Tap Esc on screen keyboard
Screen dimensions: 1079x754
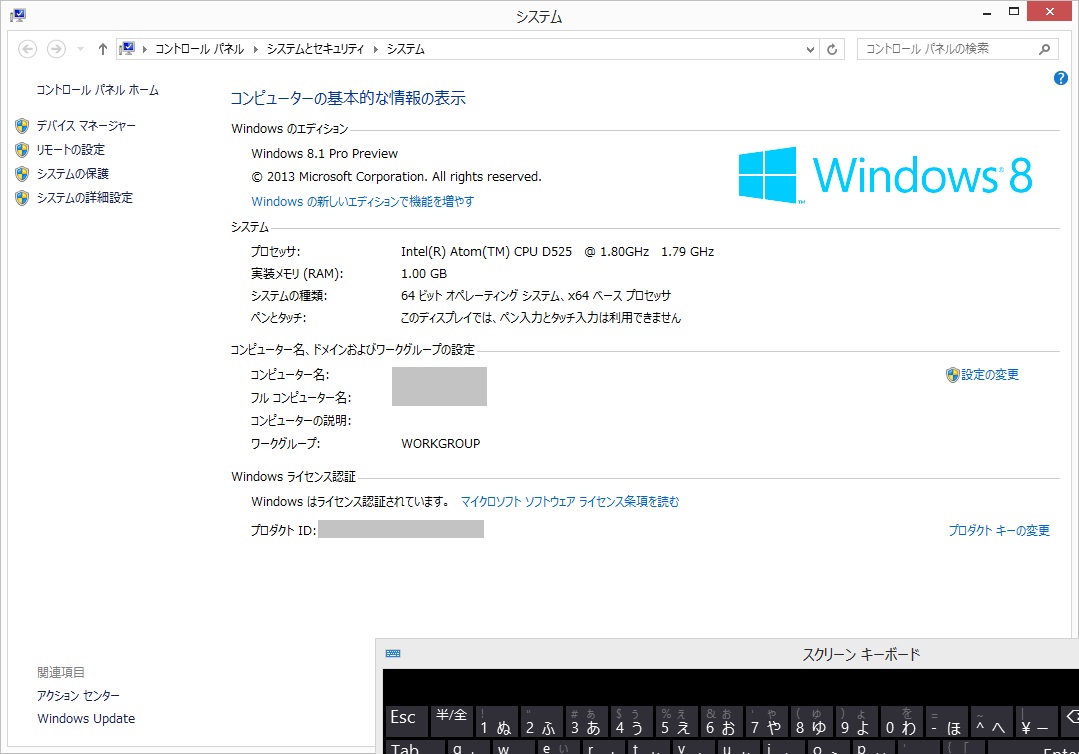click(407, 721)
